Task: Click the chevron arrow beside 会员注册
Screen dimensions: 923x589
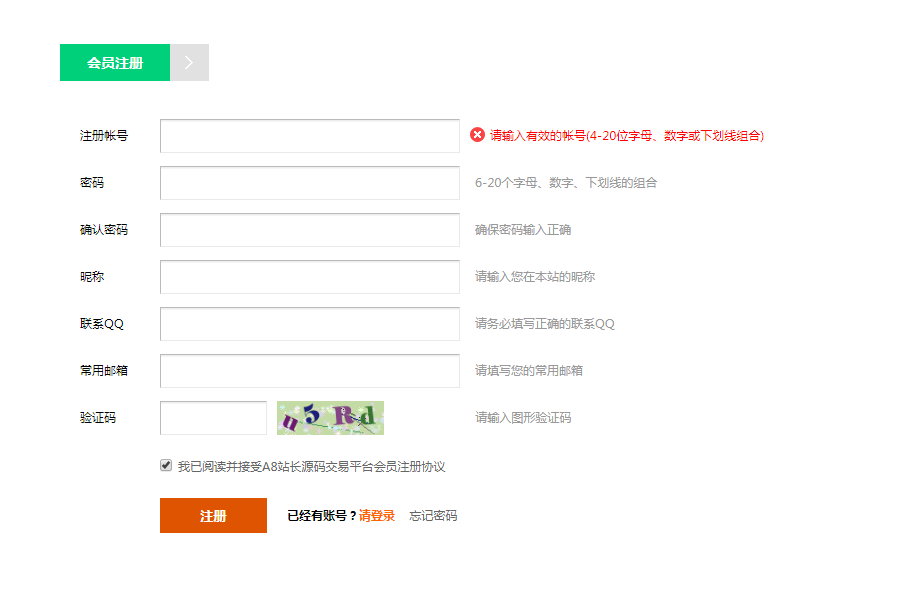Action: tap(189, 62)
